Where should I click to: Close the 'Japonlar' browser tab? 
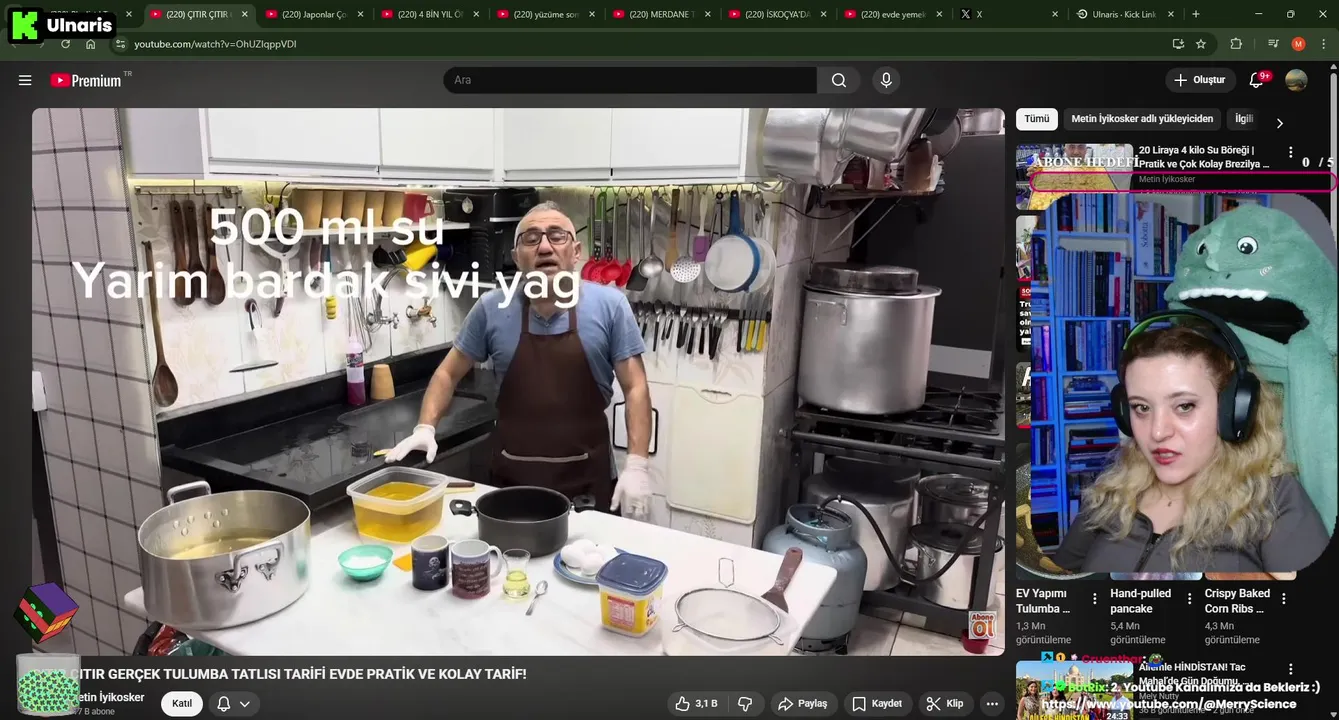360,14
